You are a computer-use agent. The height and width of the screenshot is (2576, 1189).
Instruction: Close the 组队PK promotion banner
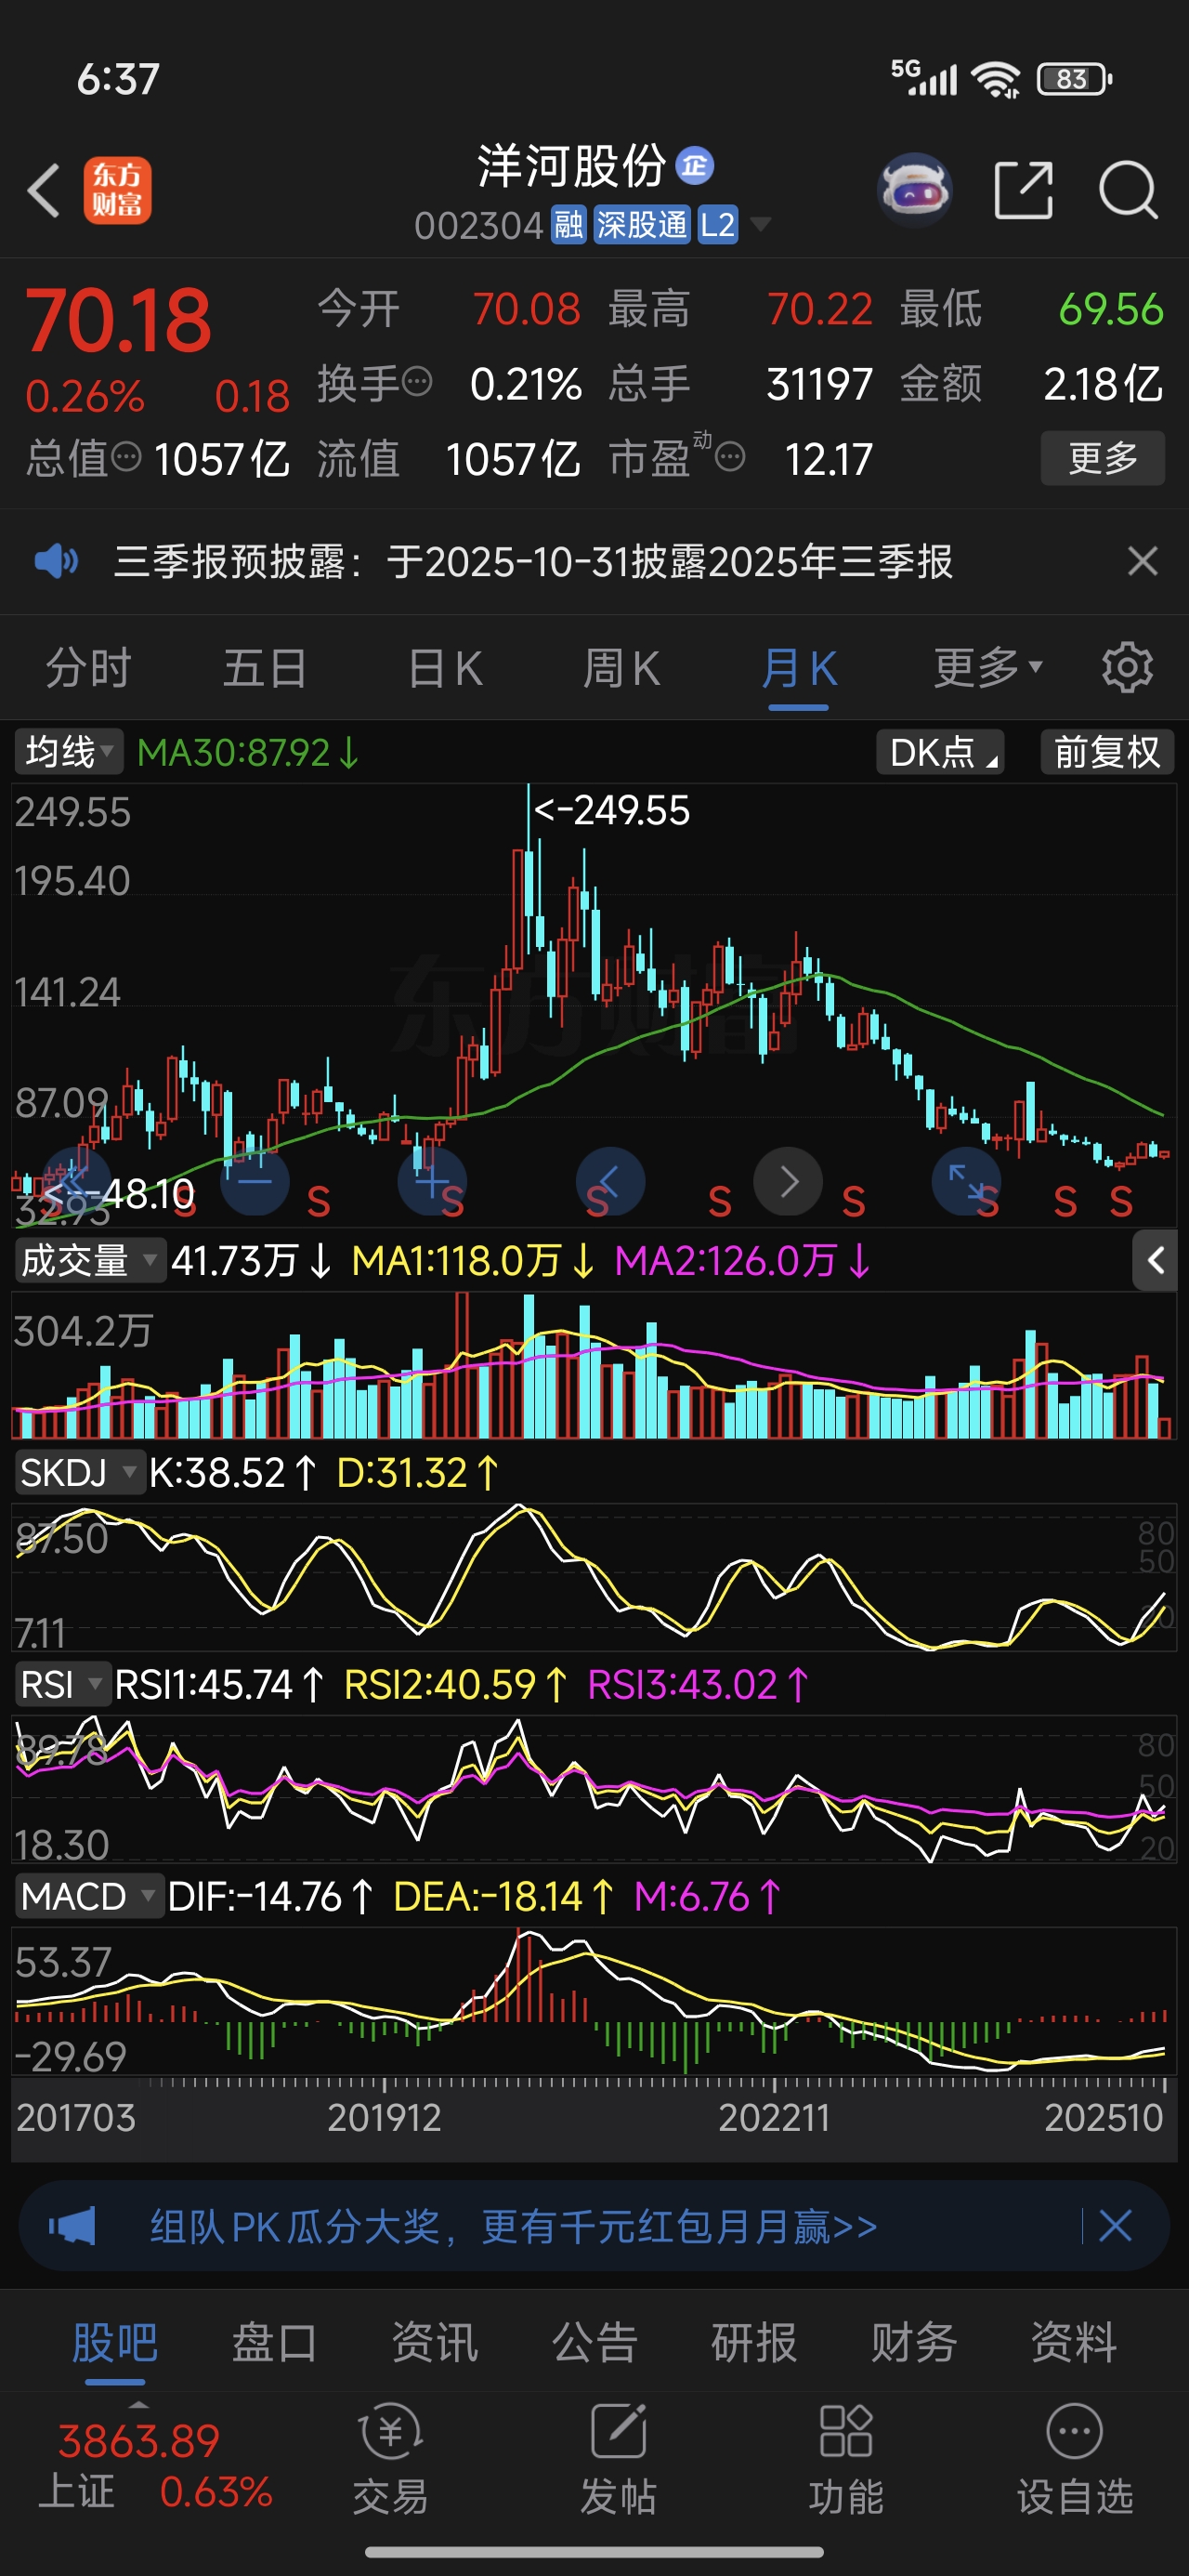[x=1115, y=2226]
